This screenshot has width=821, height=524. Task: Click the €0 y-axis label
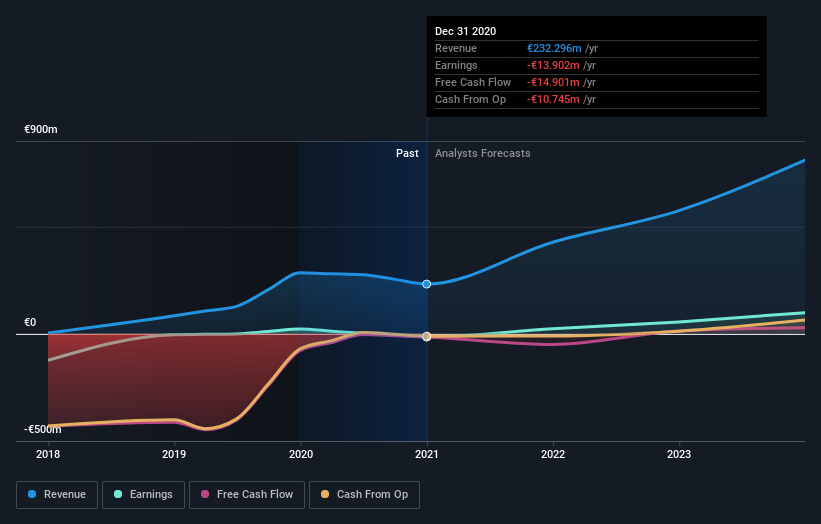tap(30, 322)
